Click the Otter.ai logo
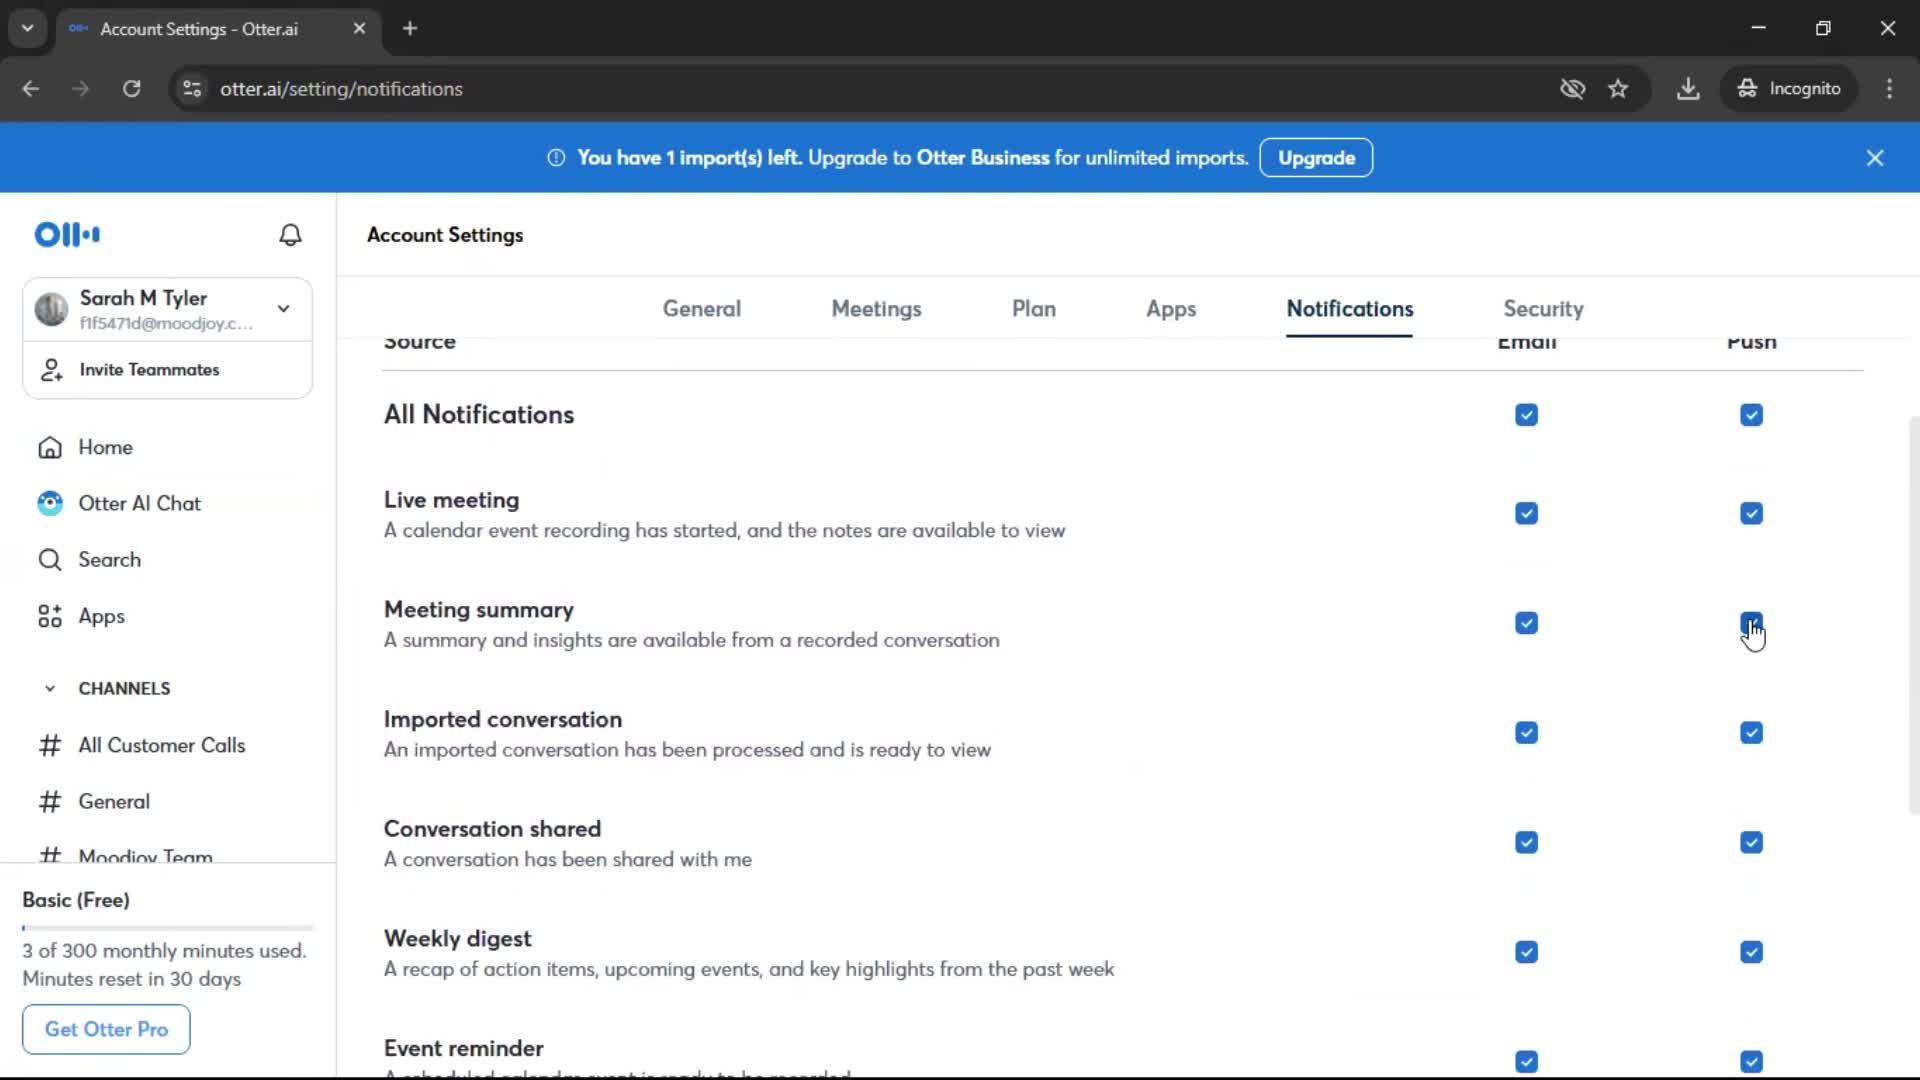Image resolution: width=1920 pixels, height=1080 pixels. point(67,235)
